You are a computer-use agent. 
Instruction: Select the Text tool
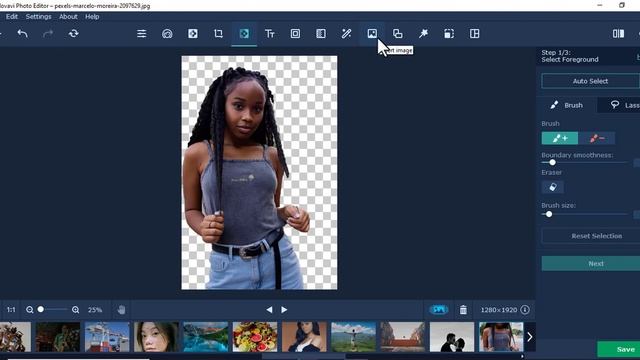coord(270,33)
